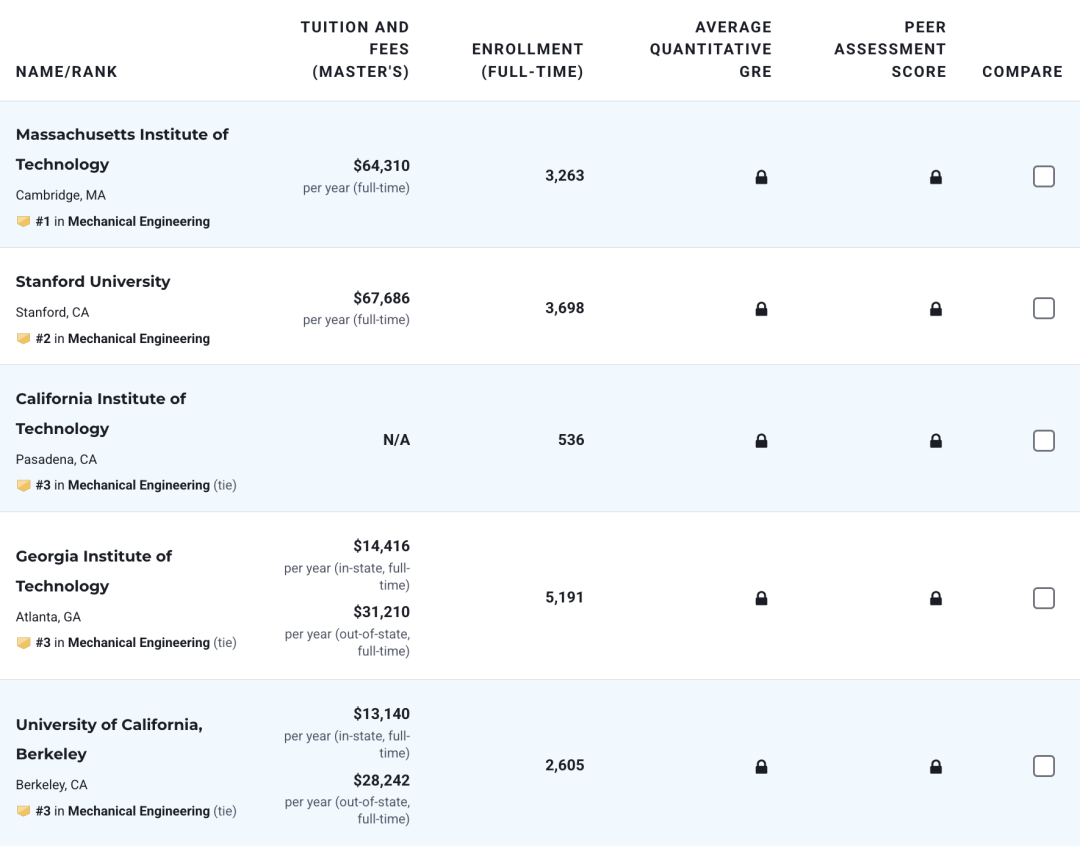This screenshot has width=1080, height=846.
Task: Click Georgia Tech's locked Average Quantitative GRE icon
Action: point(761,598)
